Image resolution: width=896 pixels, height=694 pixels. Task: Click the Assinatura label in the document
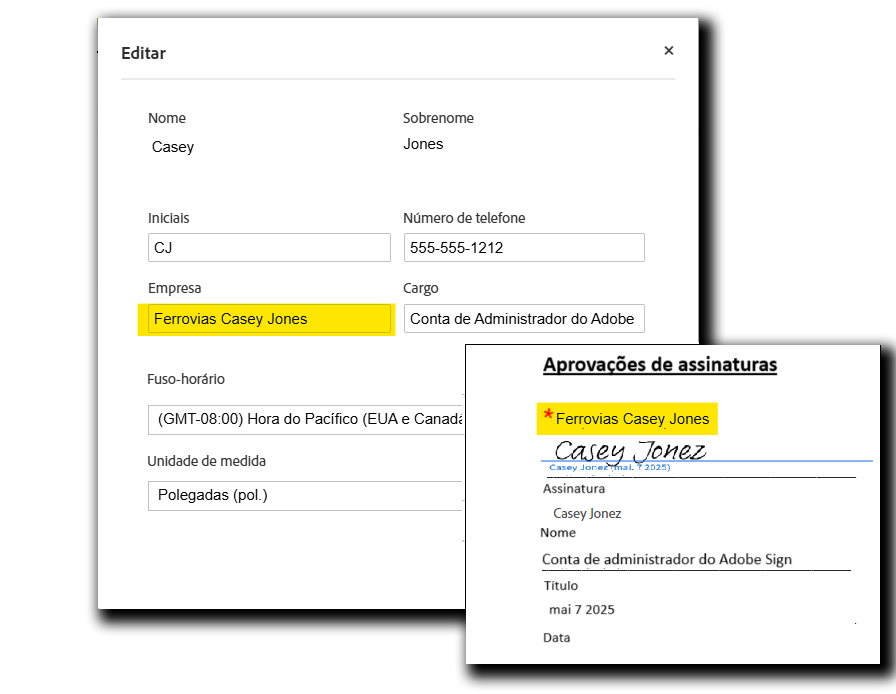tap(574, 489)
